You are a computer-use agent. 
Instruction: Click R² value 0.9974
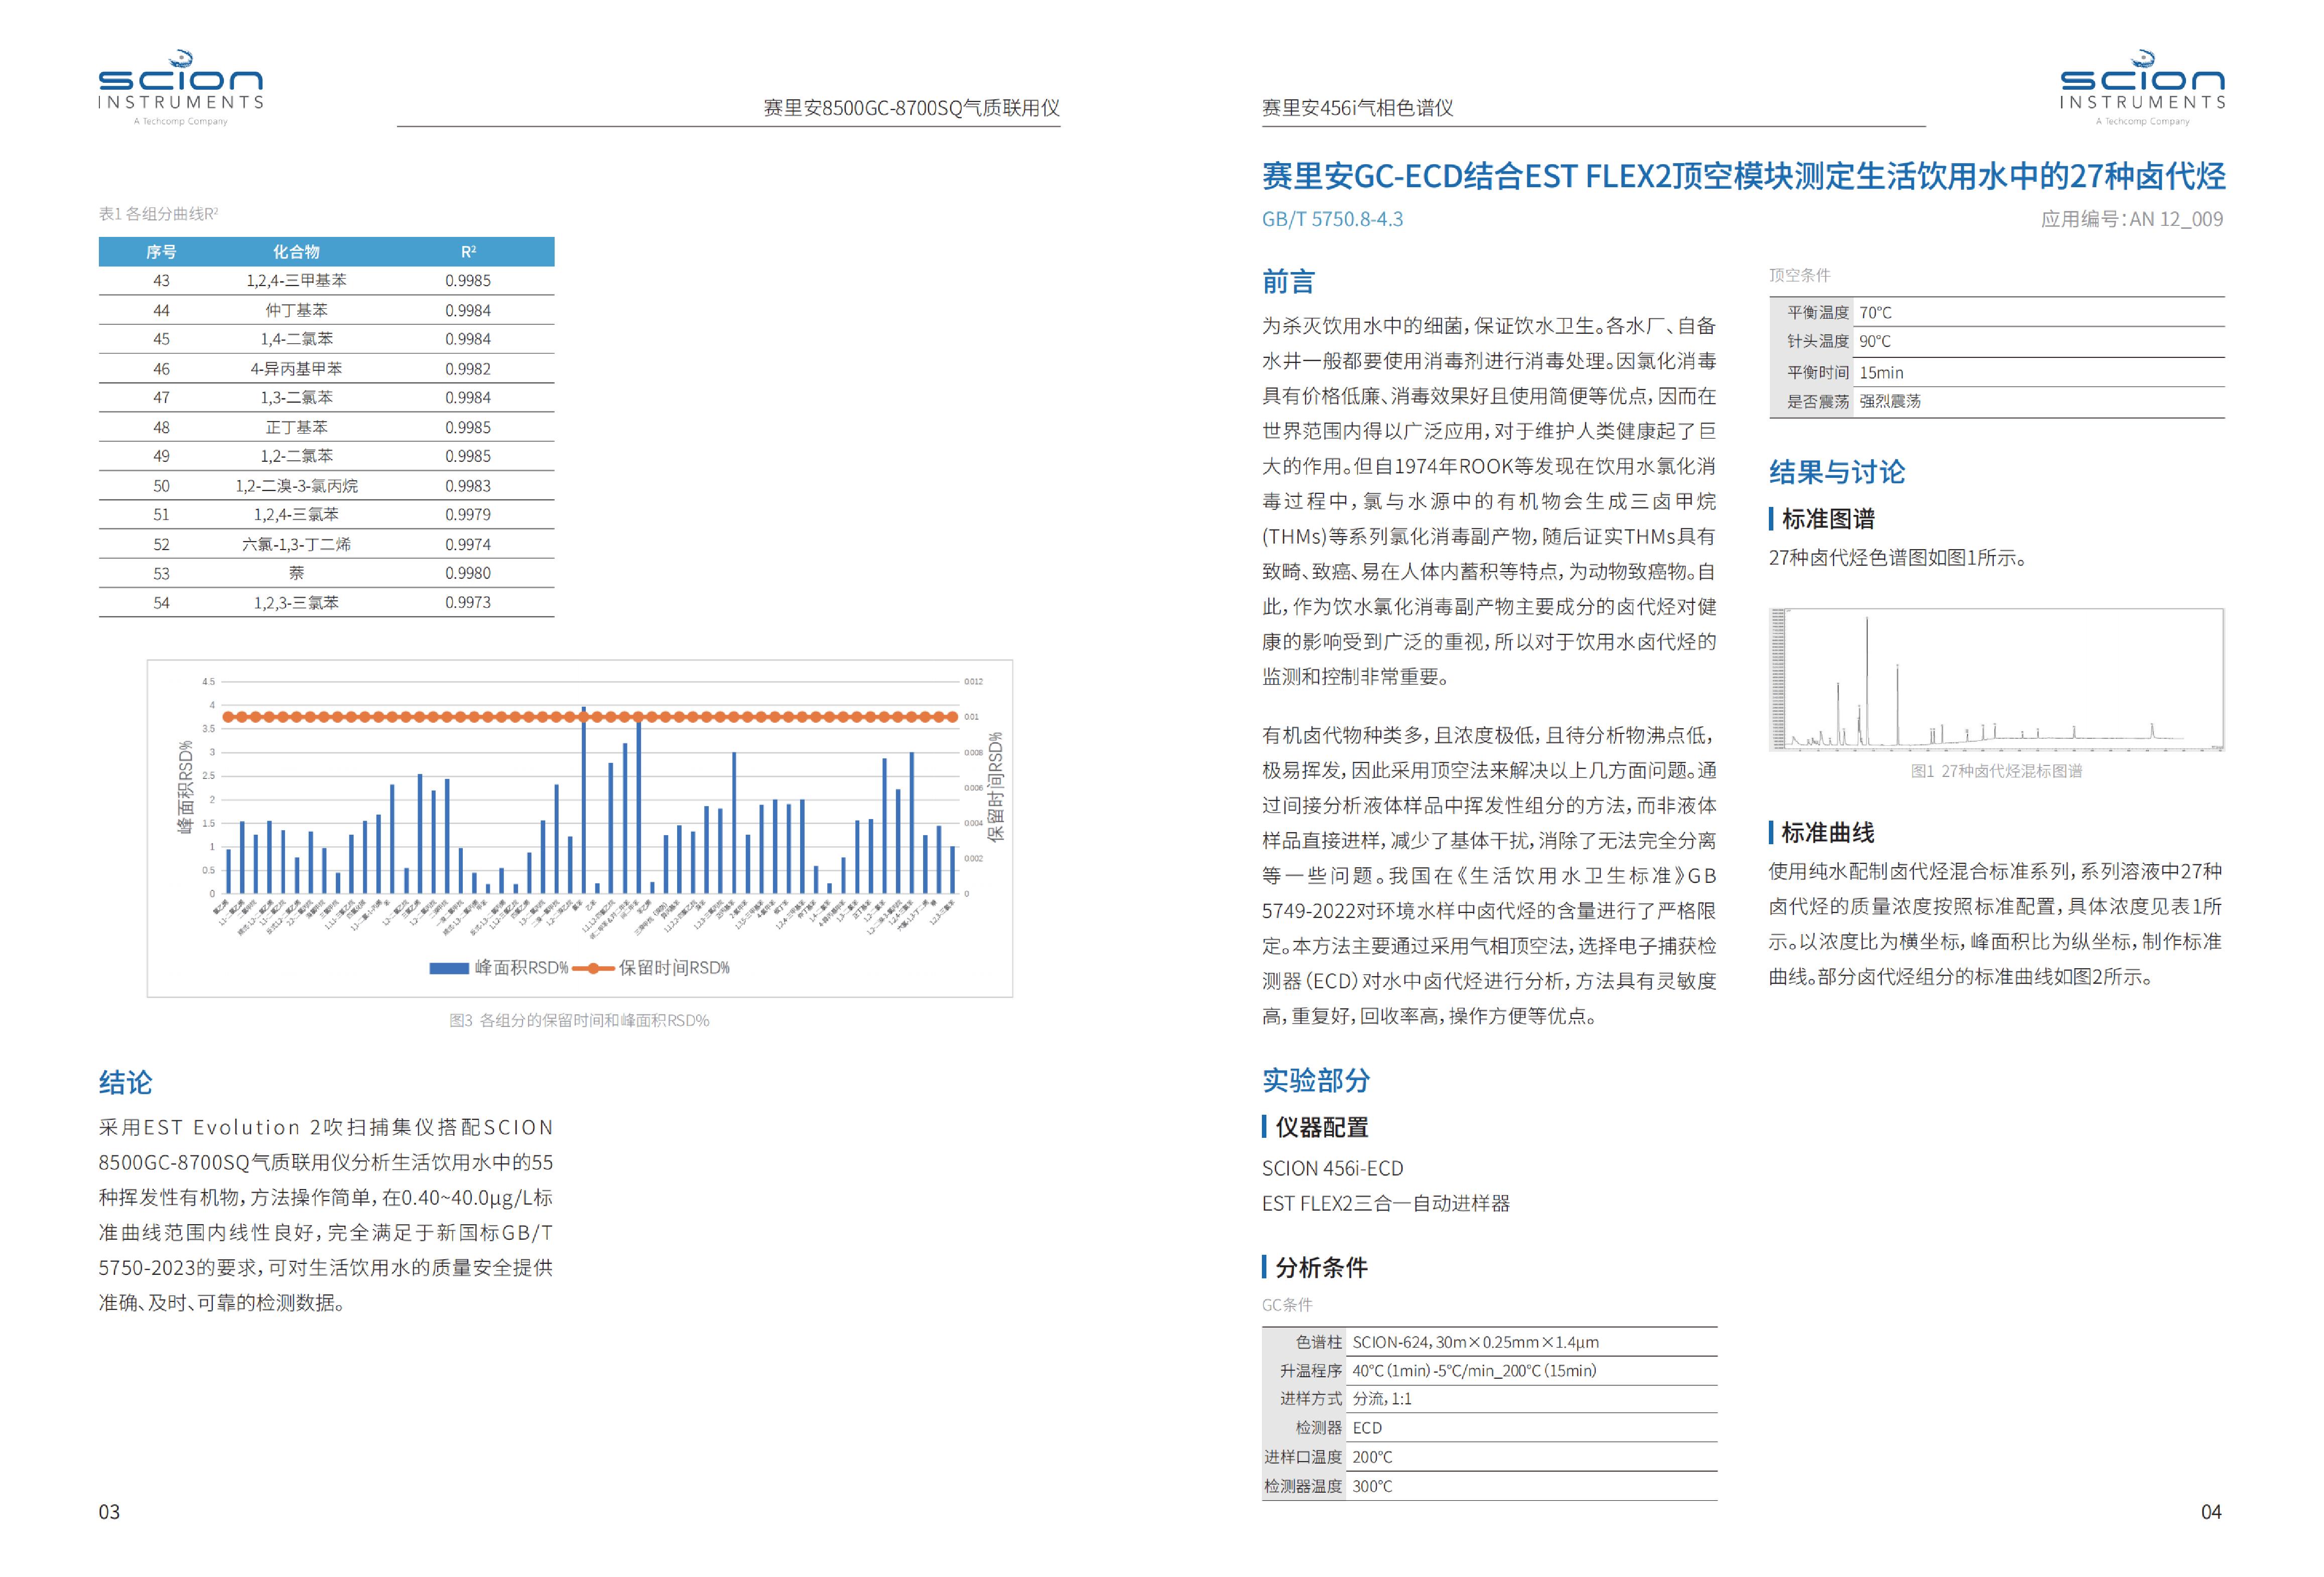(x=468, y=545)
